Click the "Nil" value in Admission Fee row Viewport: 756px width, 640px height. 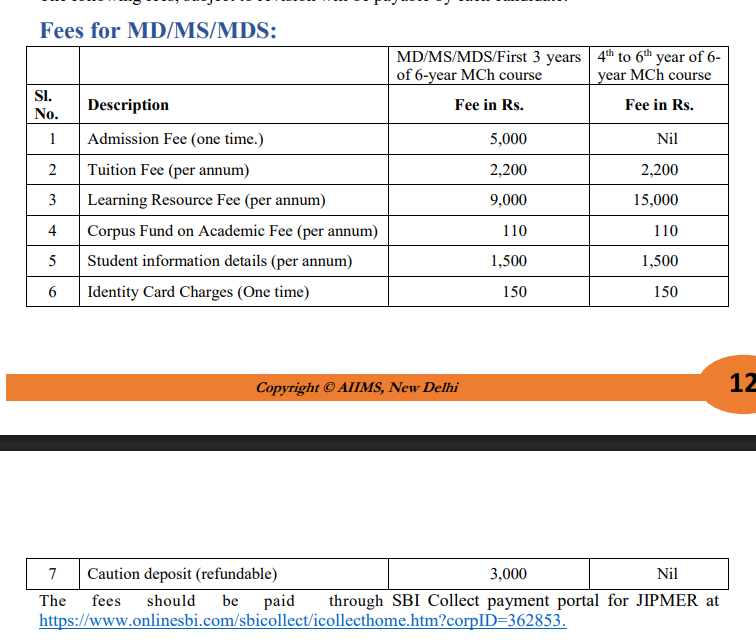click(666, 139)
